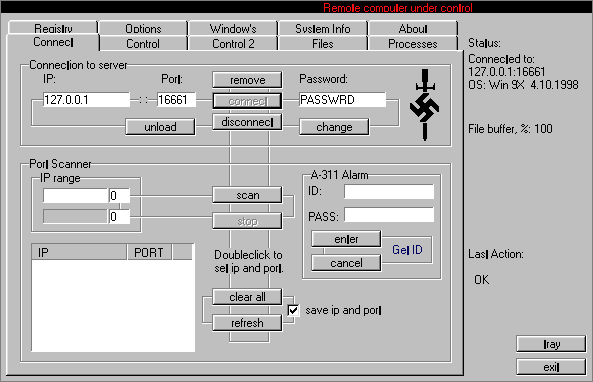Click the clear all button
The image size is (593, 382).
pyautogui.click(x=247, y=297)
